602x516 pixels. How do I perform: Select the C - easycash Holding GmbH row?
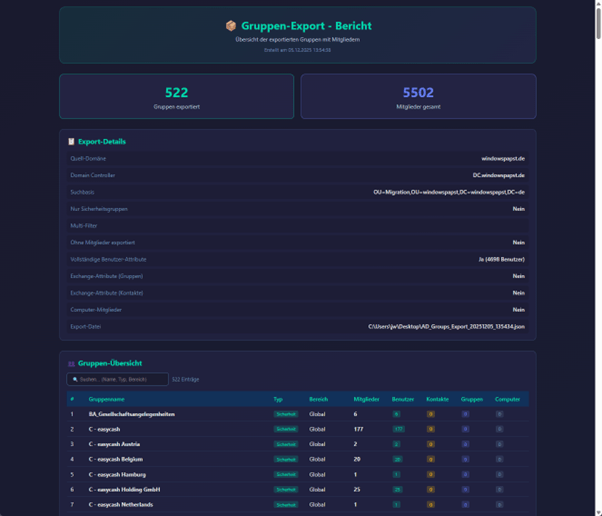coord(131,490)
